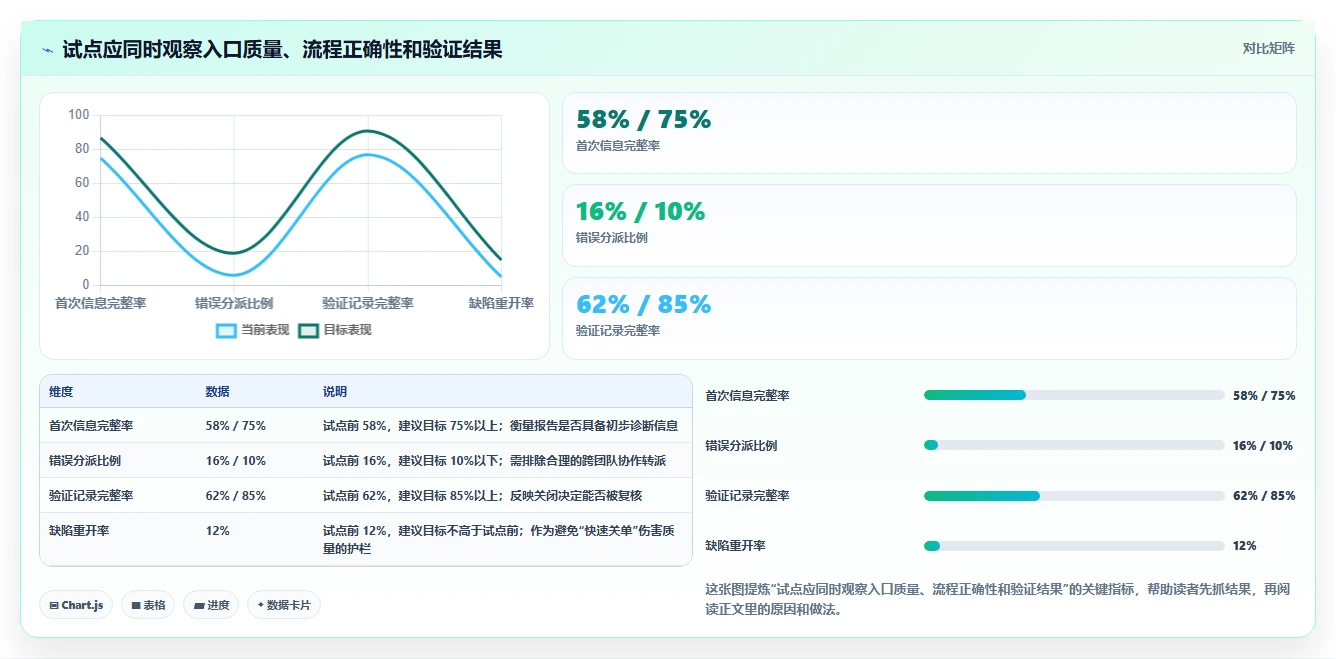Click 首次信息完整率 label in the progress list

coord(748,396)
